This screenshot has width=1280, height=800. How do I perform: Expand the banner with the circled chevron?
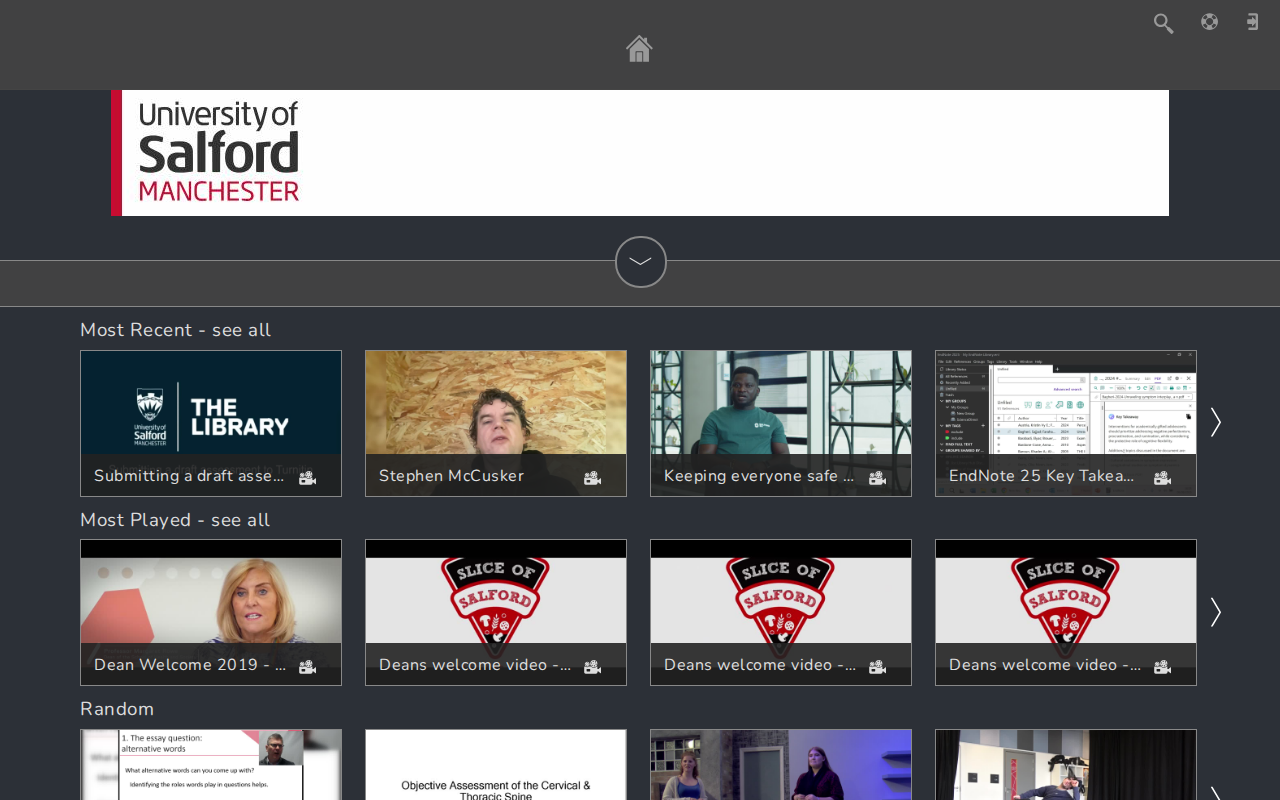click(641, 262)
